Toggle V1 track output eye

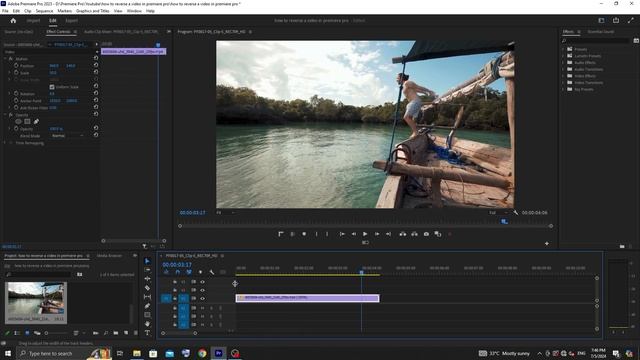(202, 298)
